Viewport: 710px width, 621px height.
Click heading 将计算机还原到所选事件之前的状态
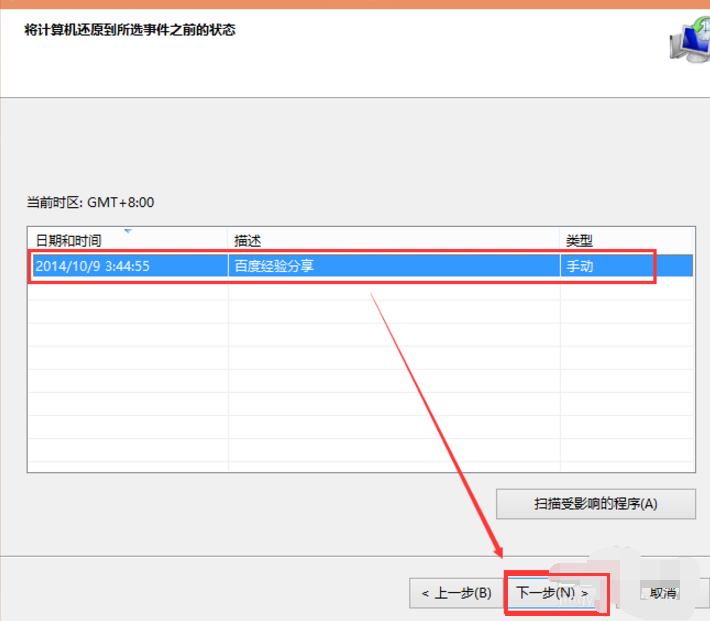131,30
